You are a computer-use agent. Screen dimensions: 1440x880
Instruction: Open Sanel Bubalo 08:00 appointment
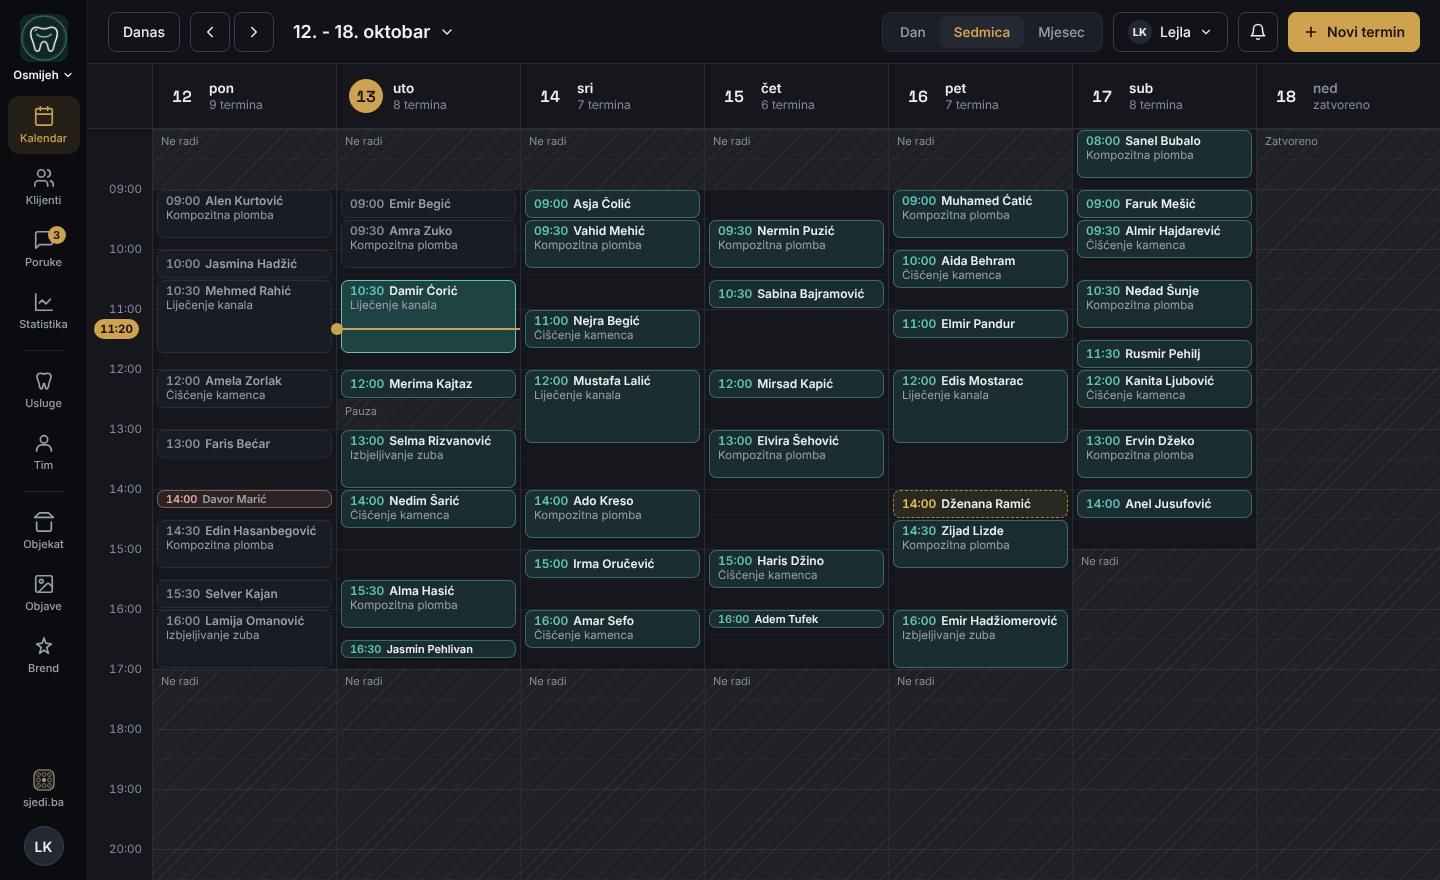click(x=1164, y=154)
